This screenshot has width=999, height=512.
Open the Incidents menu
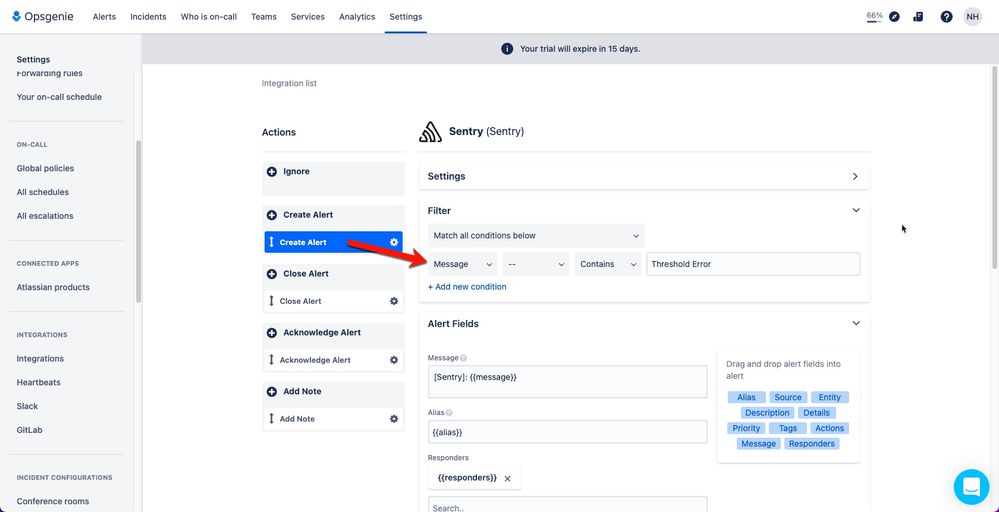pyautogui.click(x=148, y=17)
